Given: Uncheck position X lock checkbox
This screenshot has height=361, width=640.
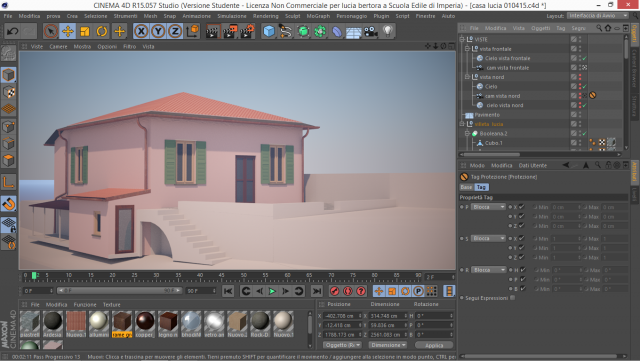Looking at the screenshot, I should click(x=522, y=207).
